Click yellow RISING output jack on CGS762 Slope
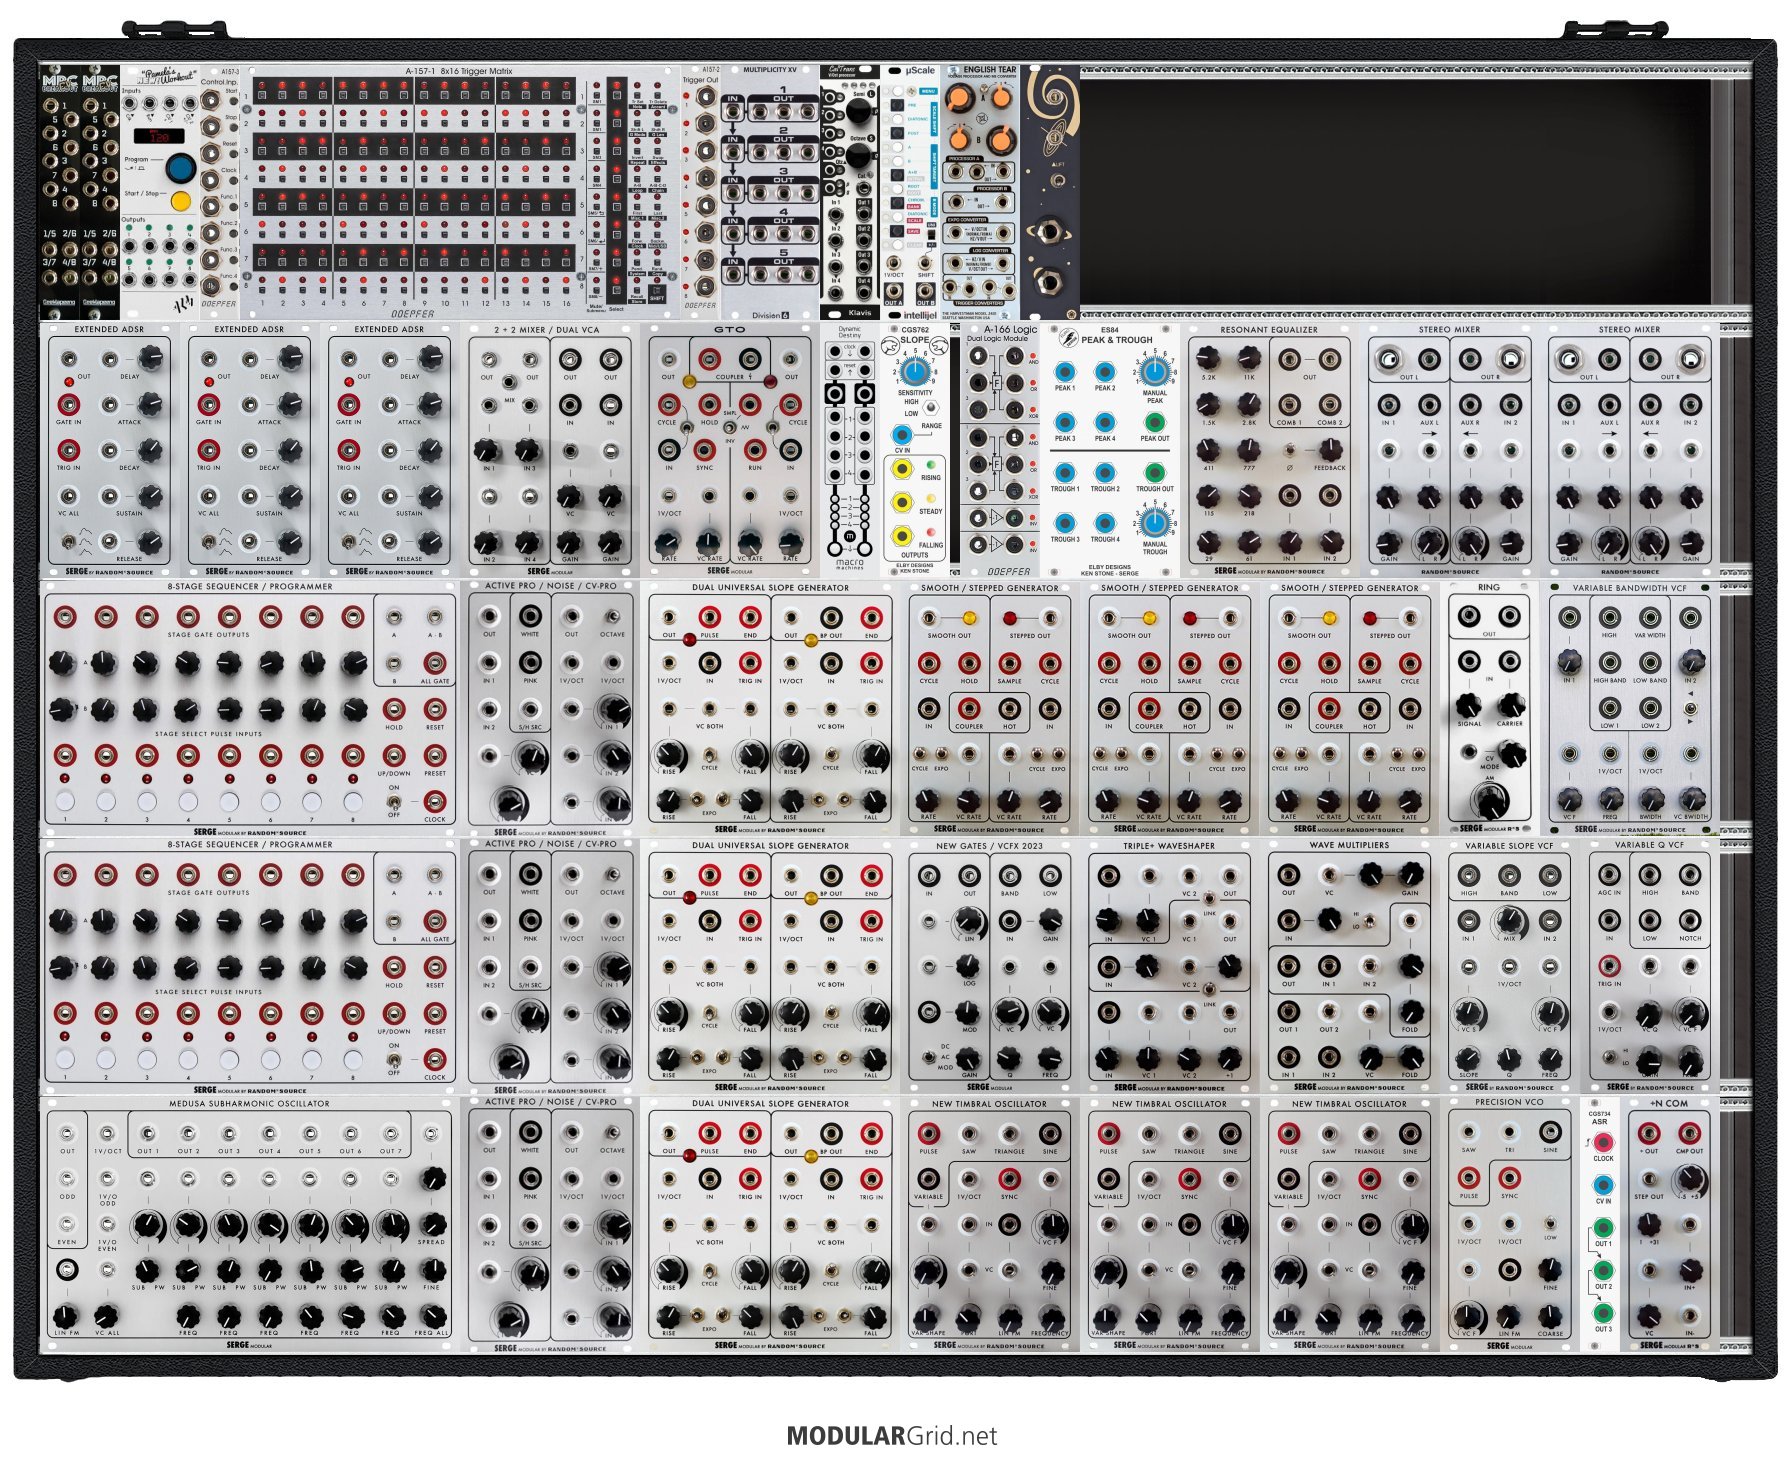This screenshot has height=1457, width=1785. coord(902,469)
